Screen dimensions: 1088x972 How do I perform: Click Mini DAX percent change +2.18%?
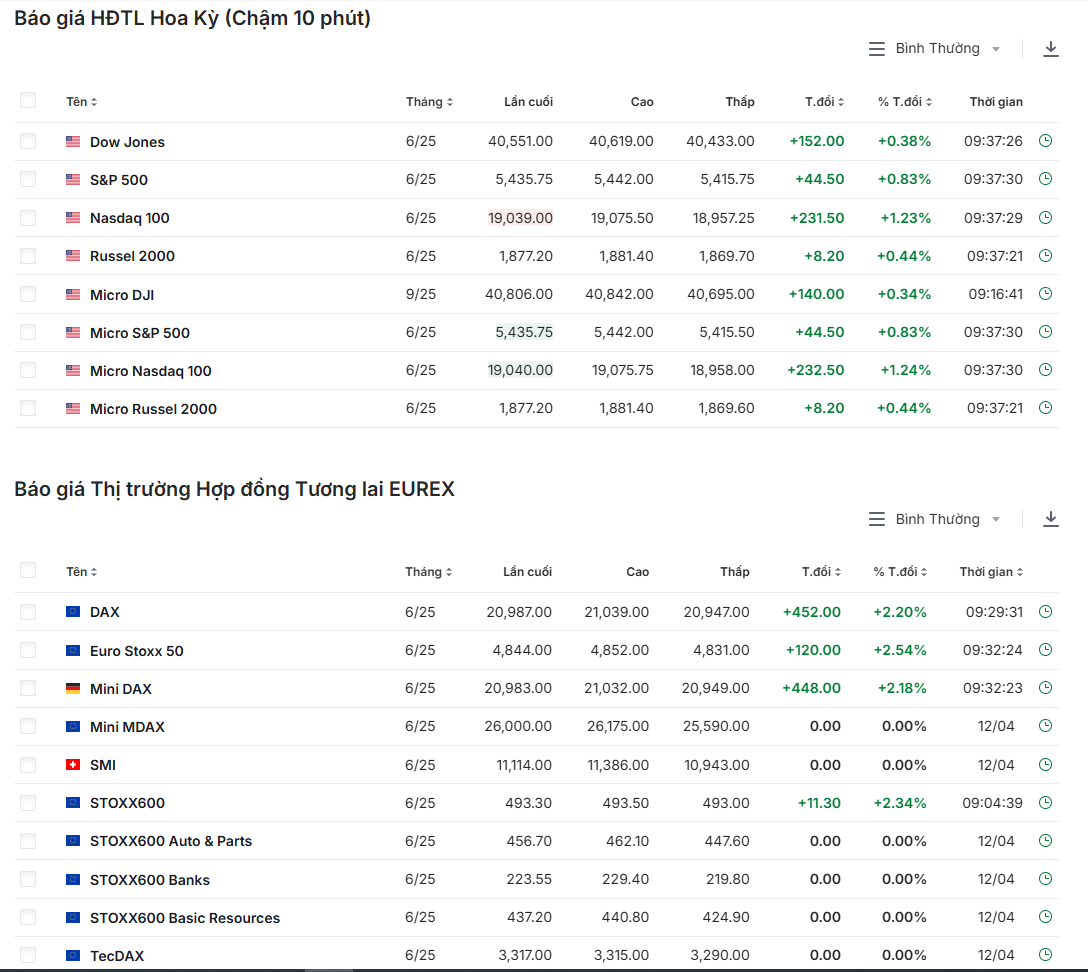point(902,688)
